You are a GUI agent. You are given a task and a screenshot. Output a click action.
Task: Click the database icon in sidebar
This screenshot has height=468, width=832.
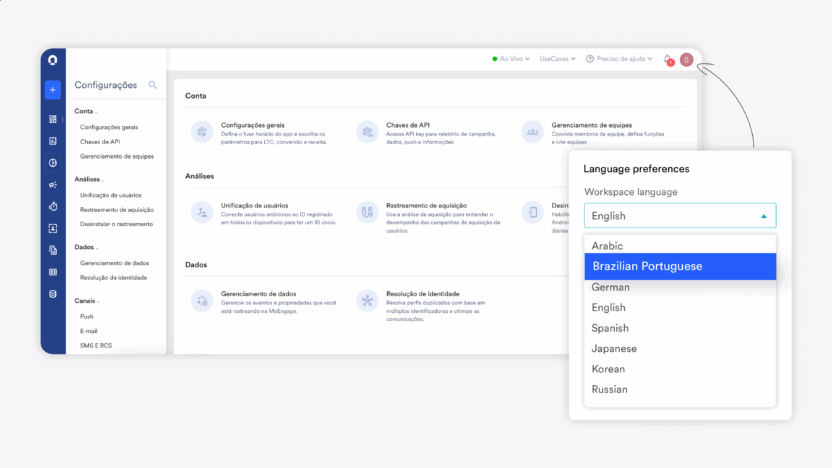coord(52,294)
